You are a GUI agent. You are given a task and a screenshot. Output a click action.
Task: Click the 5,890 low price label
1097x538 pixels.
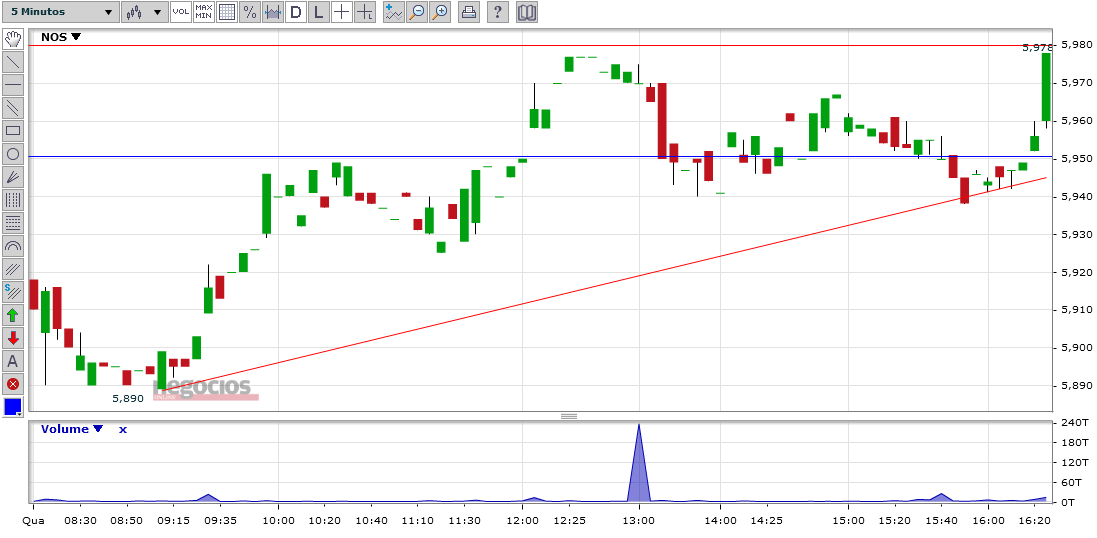[x=128, y=399]
